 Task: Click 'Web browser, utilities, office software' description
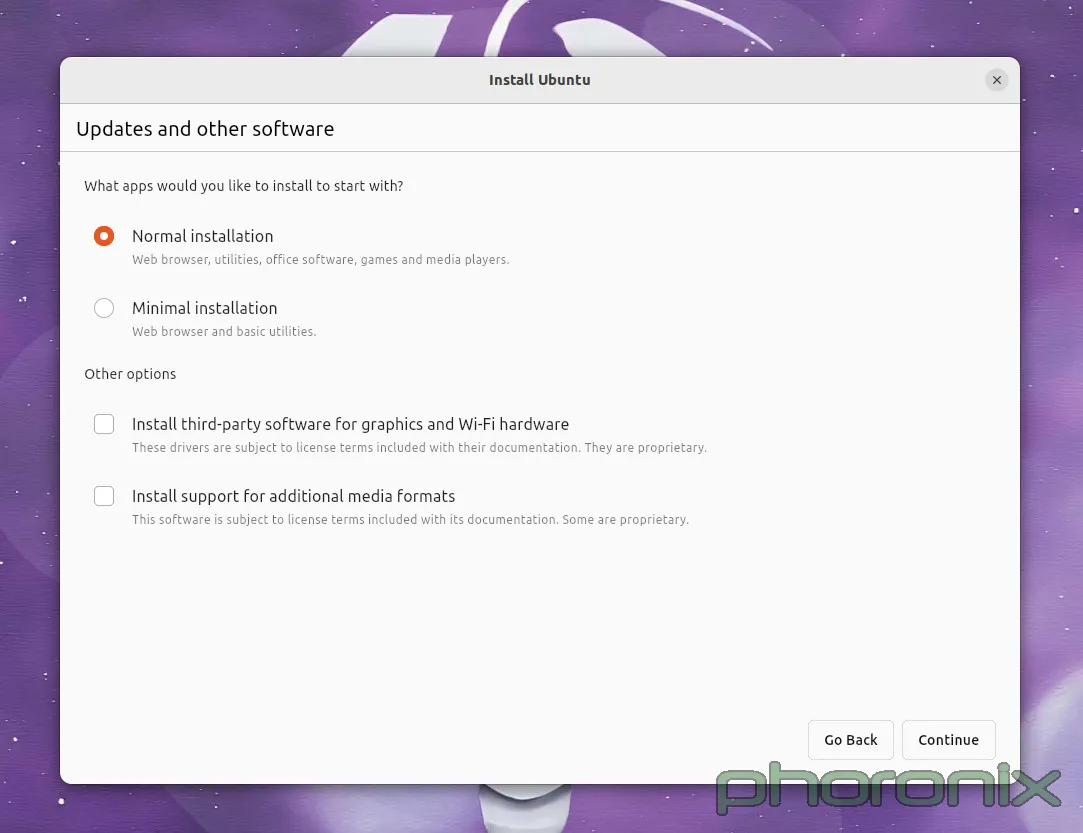click(320, 260)
